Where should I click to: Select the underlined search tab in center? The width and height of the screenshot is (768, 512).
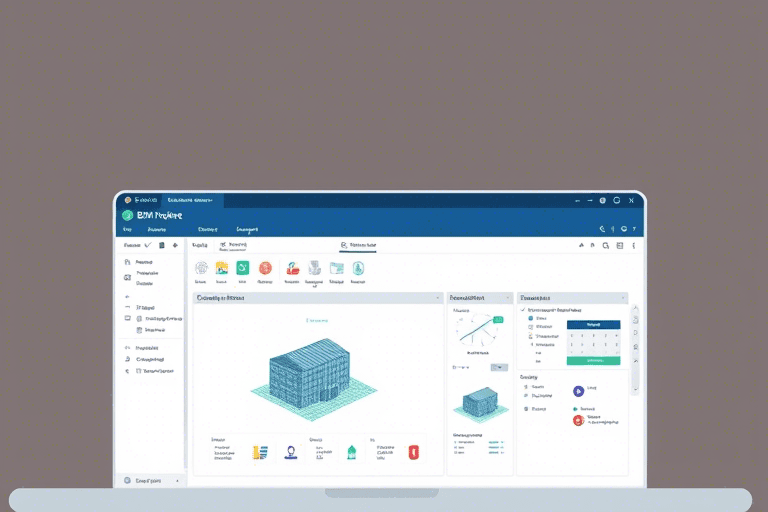(357, 244)
